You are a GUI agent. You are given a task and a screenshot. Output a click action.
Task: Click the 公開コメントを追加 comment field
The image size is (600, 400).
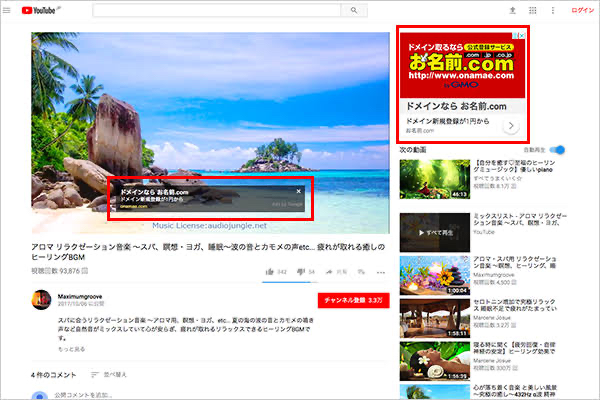click(83, 395)
